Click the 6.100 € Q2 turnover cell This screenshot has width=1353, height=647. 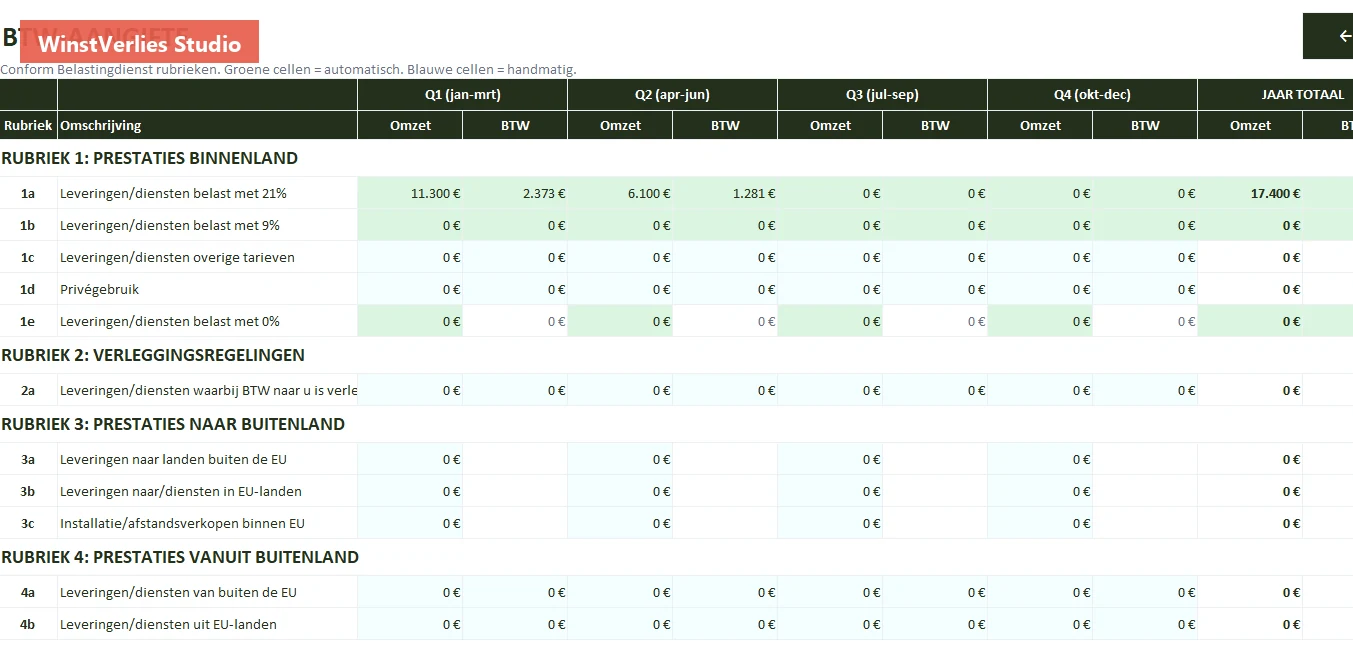tap(620, 193)
